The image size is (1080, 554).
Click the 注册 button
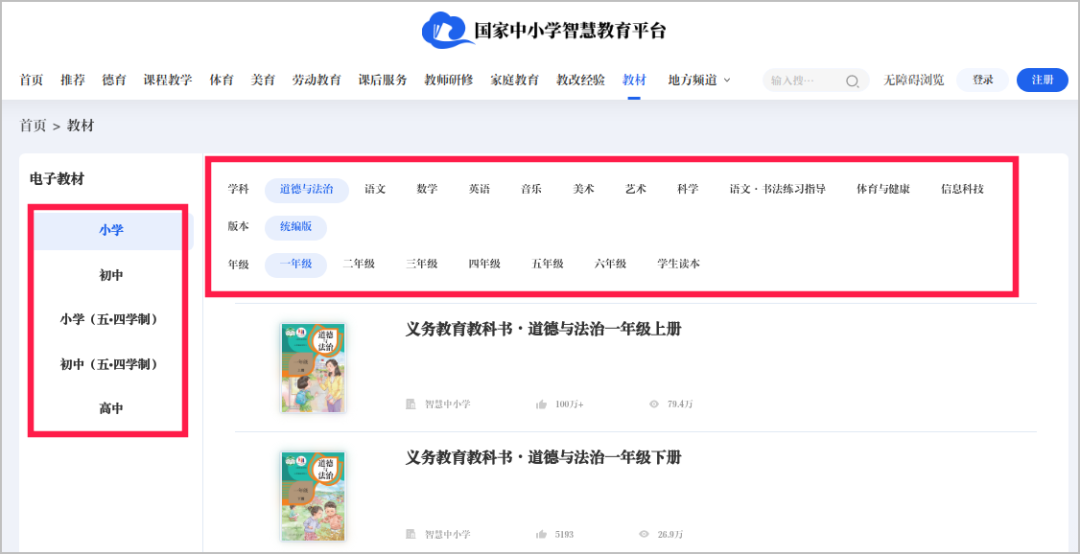point(1042,80)
